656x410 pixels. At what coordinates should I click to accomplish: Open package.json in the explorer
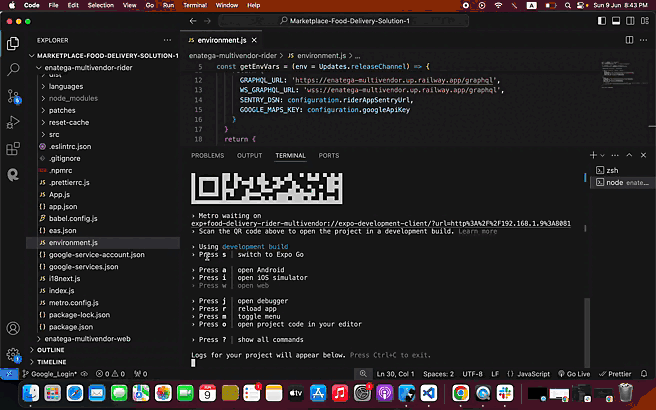point(71,326)
